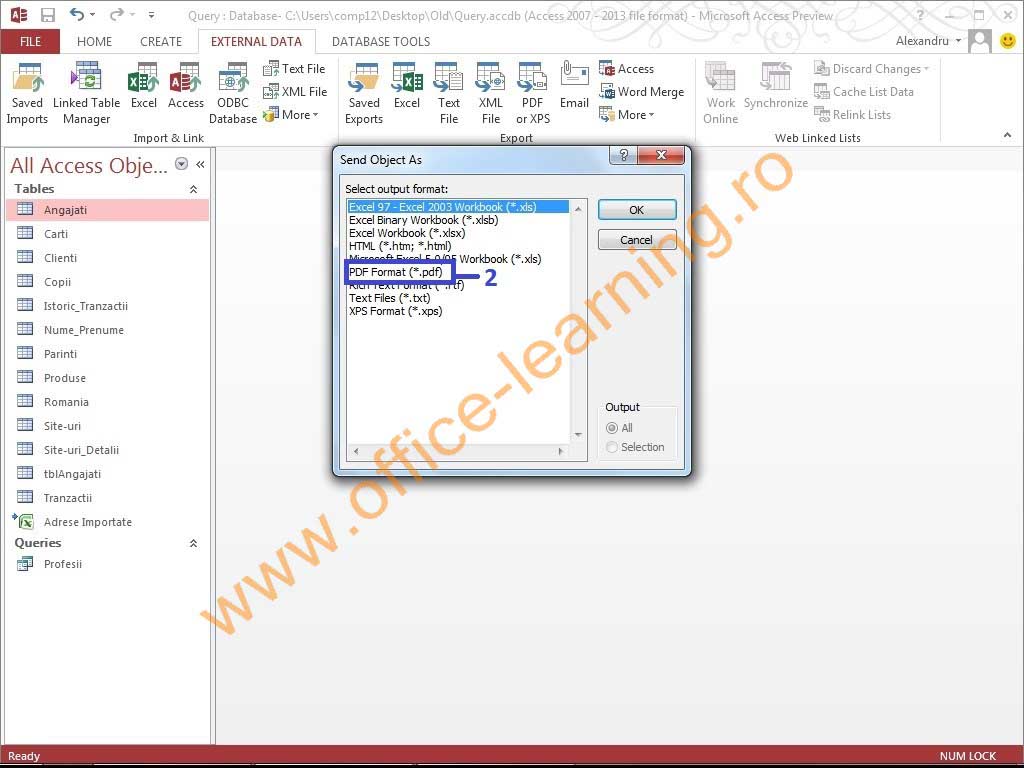
Task: Click the format list horizontal scrollbar
Action: coord(458,451)
